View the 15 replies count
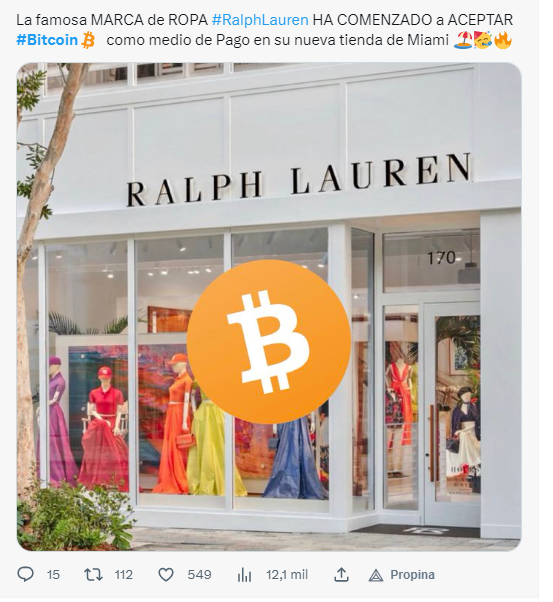This screenshot has height=602, width=553. [x=53, y=575]
